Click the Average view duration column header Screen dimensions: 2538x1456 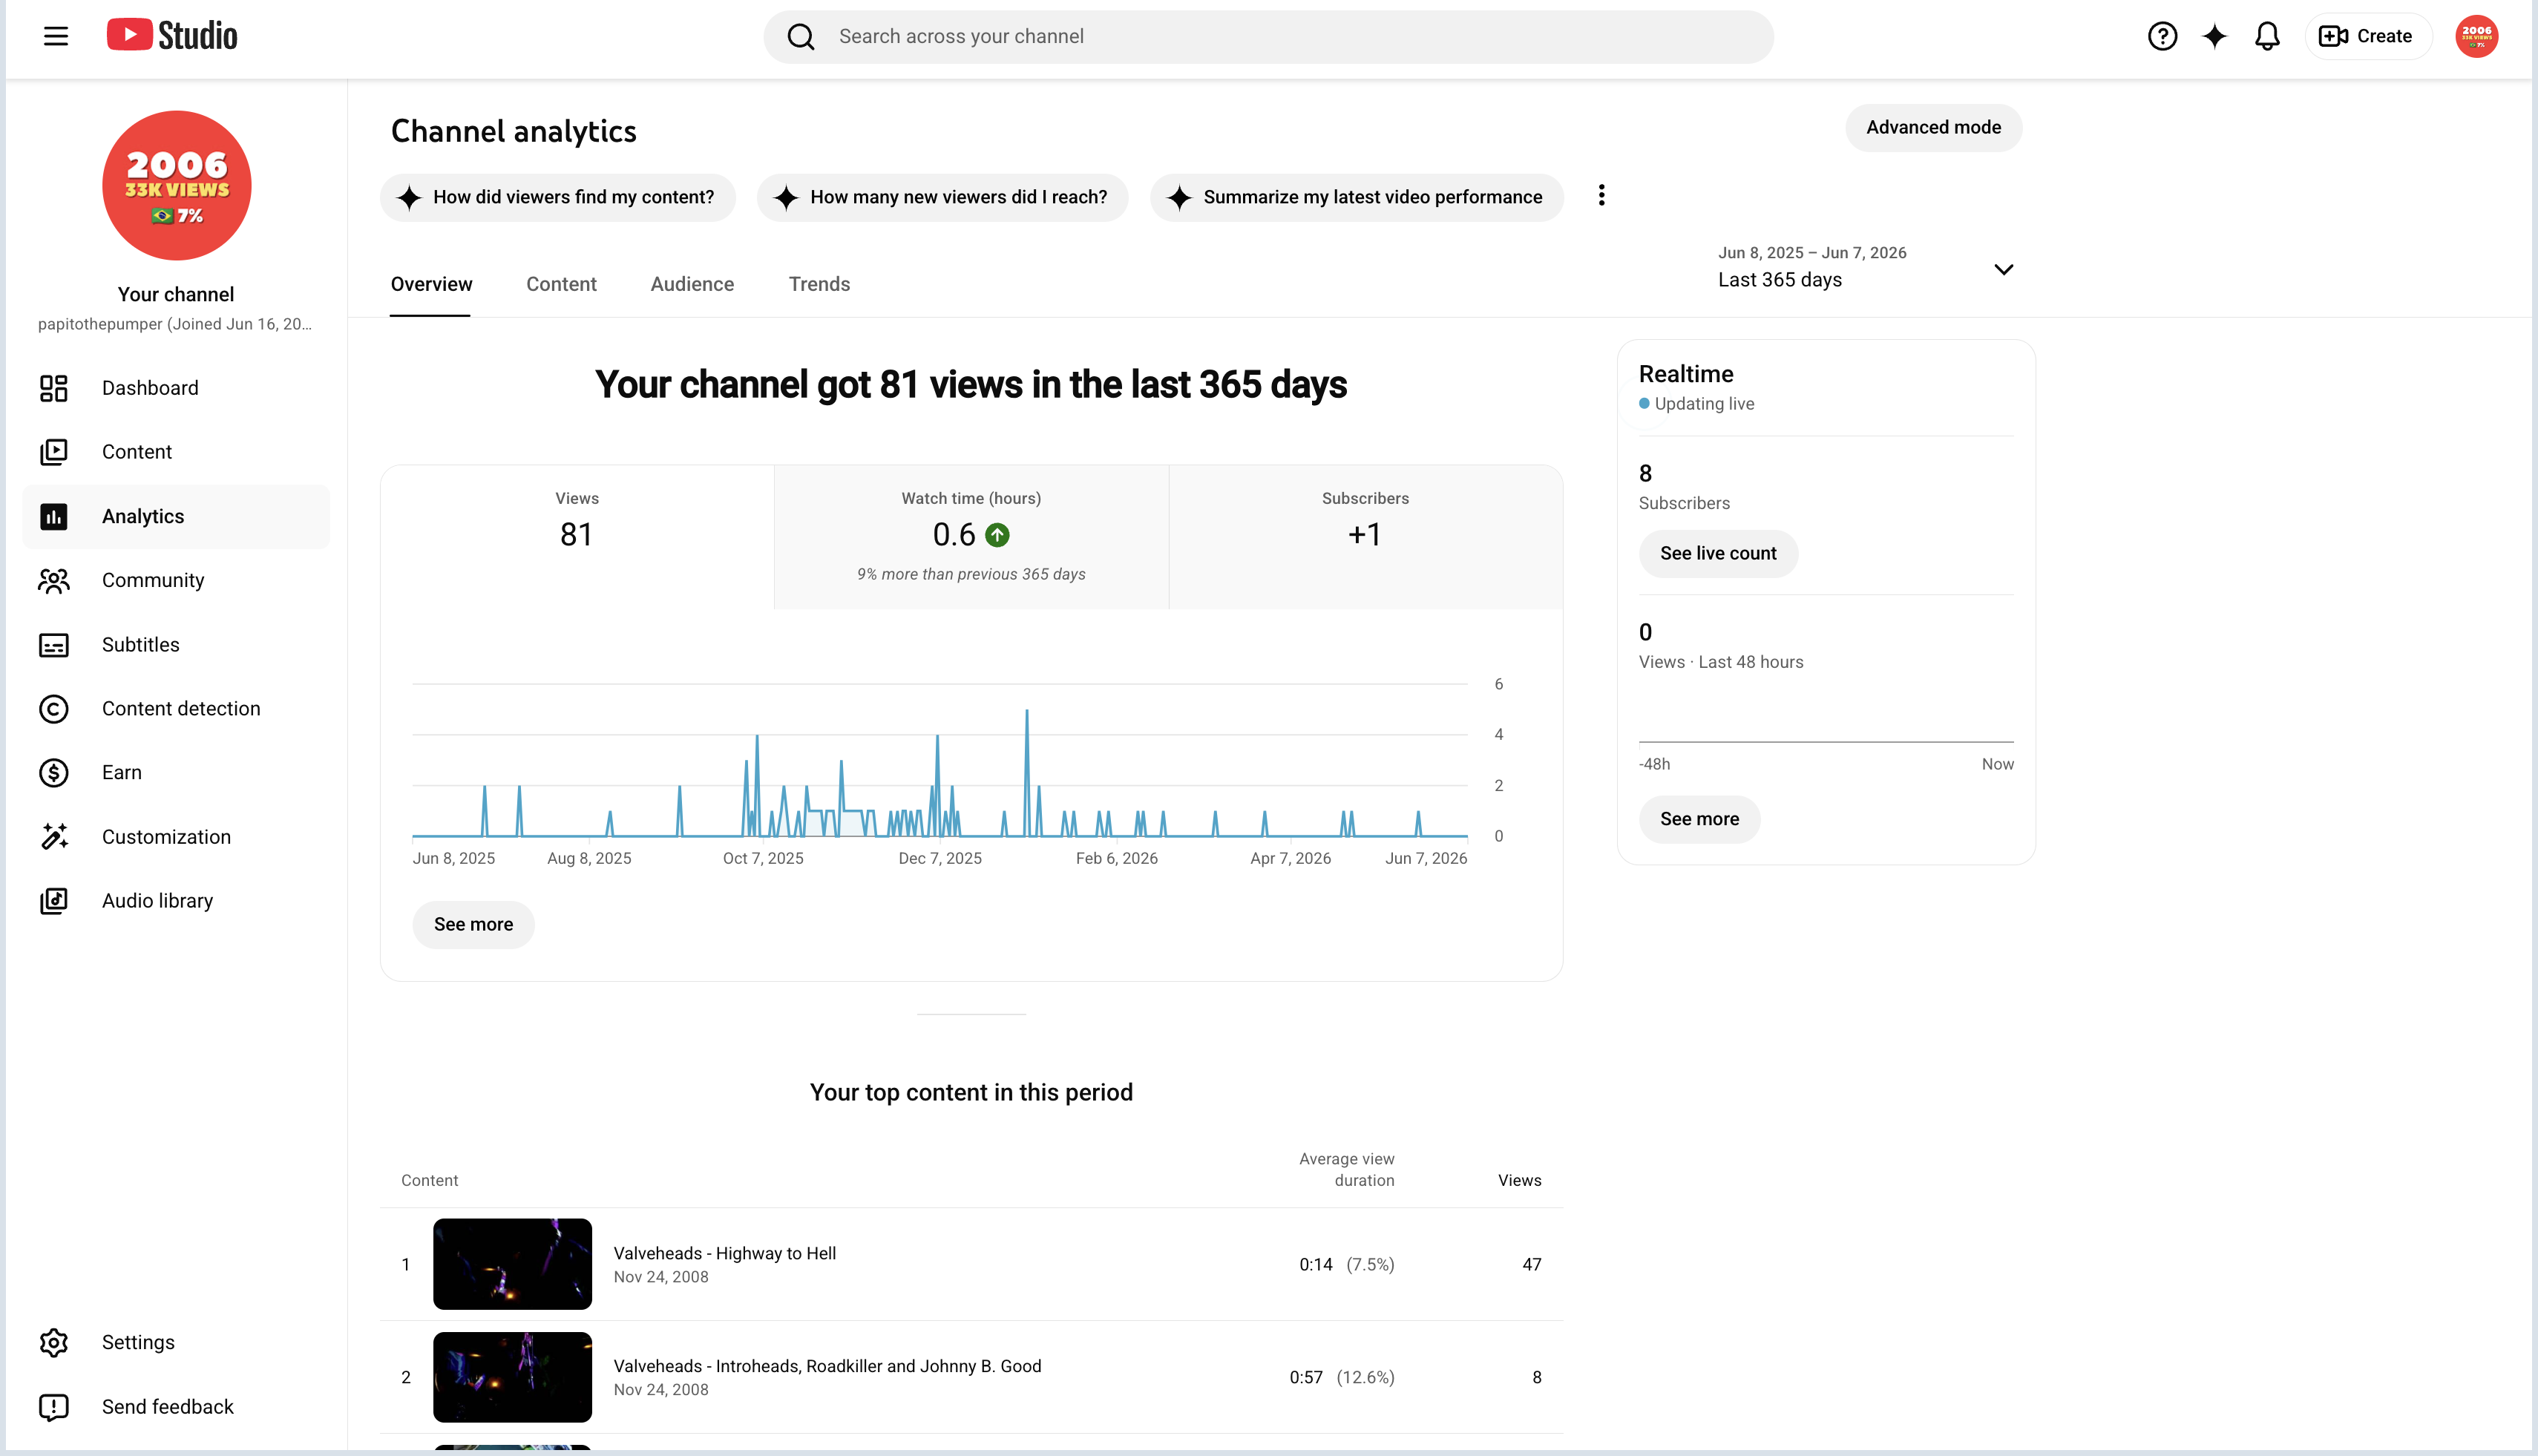[1346, 1170]
